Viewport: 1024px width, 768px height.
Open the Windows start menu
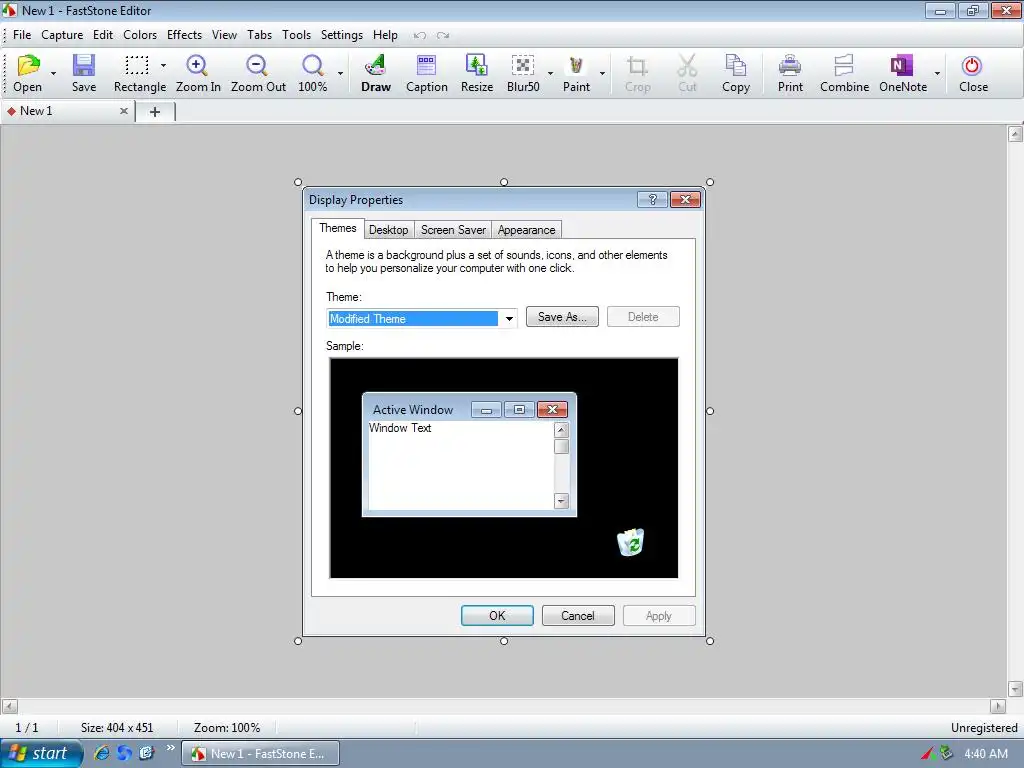(x=41, y=754)
